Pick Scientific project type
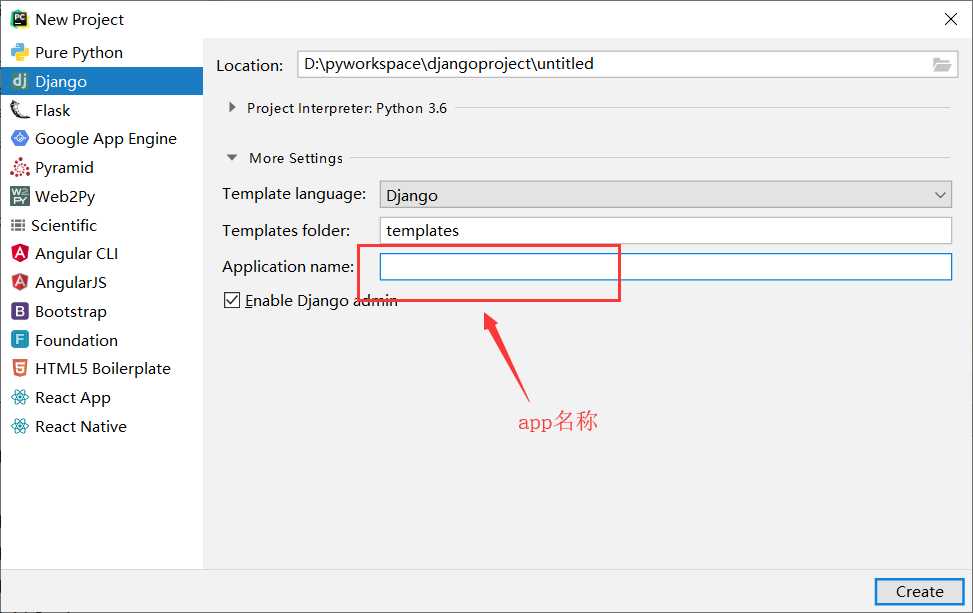The image size is (973, 613). pyautogui.click(x=102, y=225)
